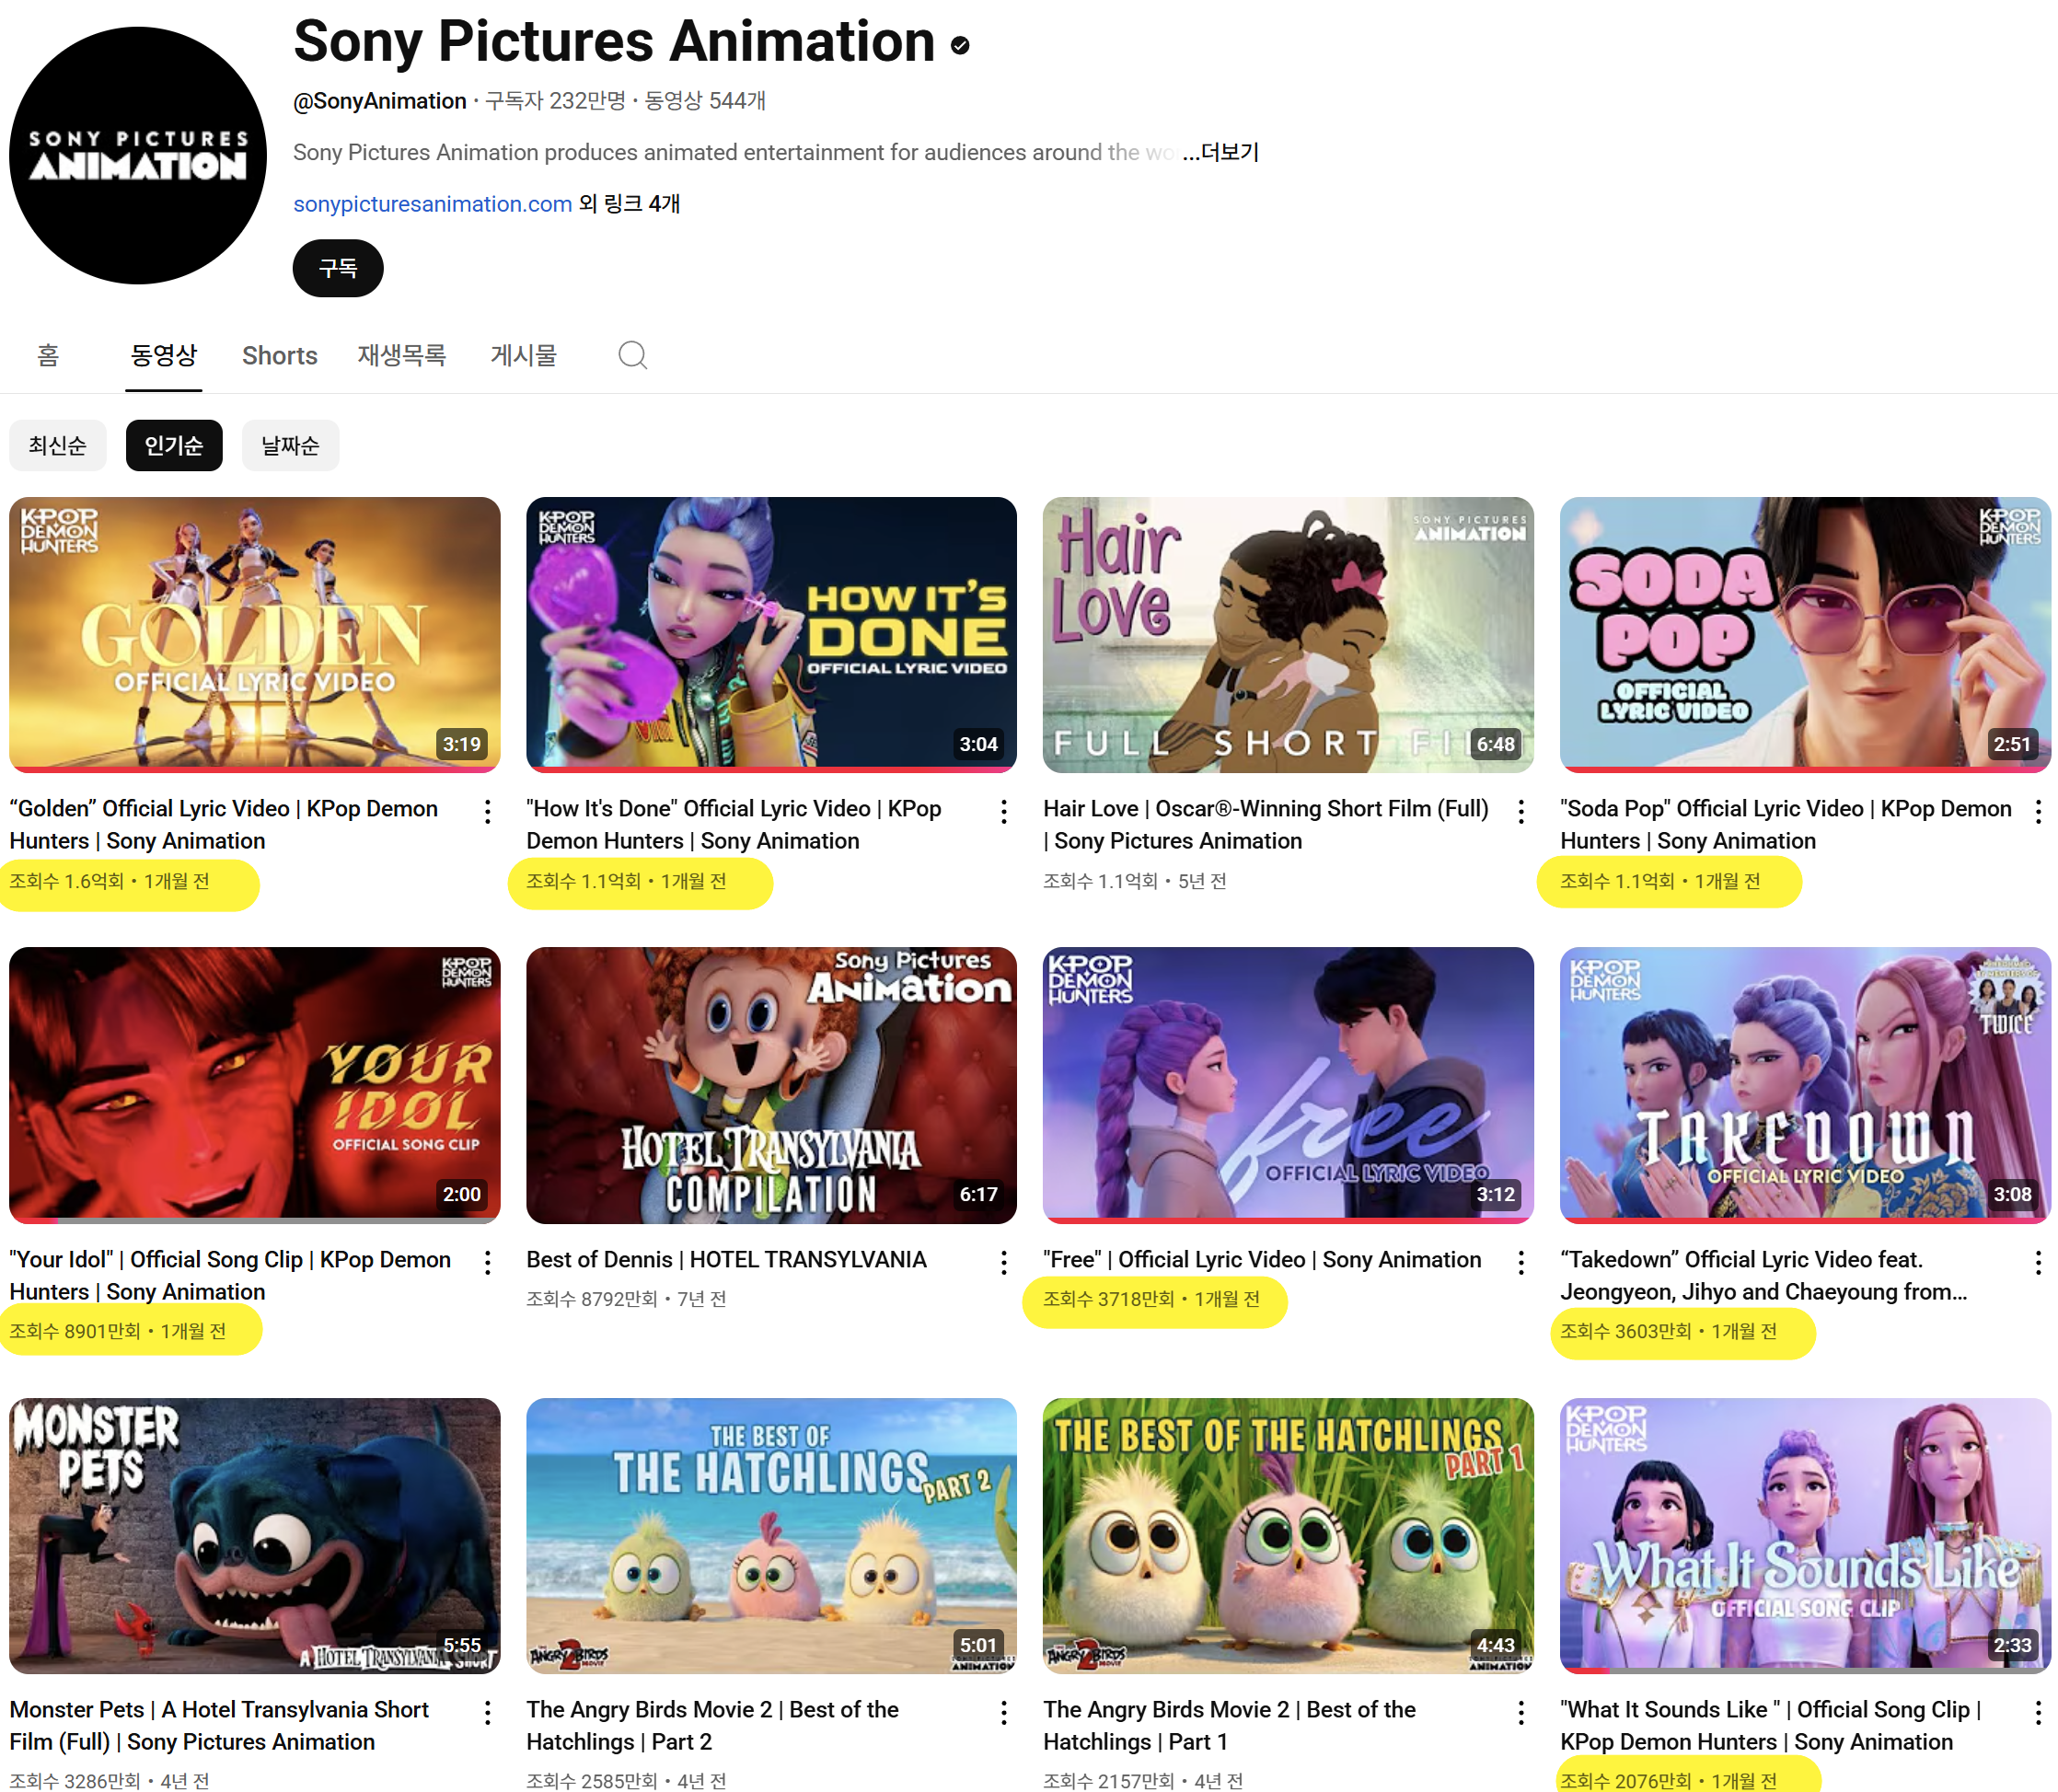This screenshot has width=2058, height=1792.
Task: Click "조회수 1.1억회 • 5년 전" under Hair Love
Action: coord(1135,881)
